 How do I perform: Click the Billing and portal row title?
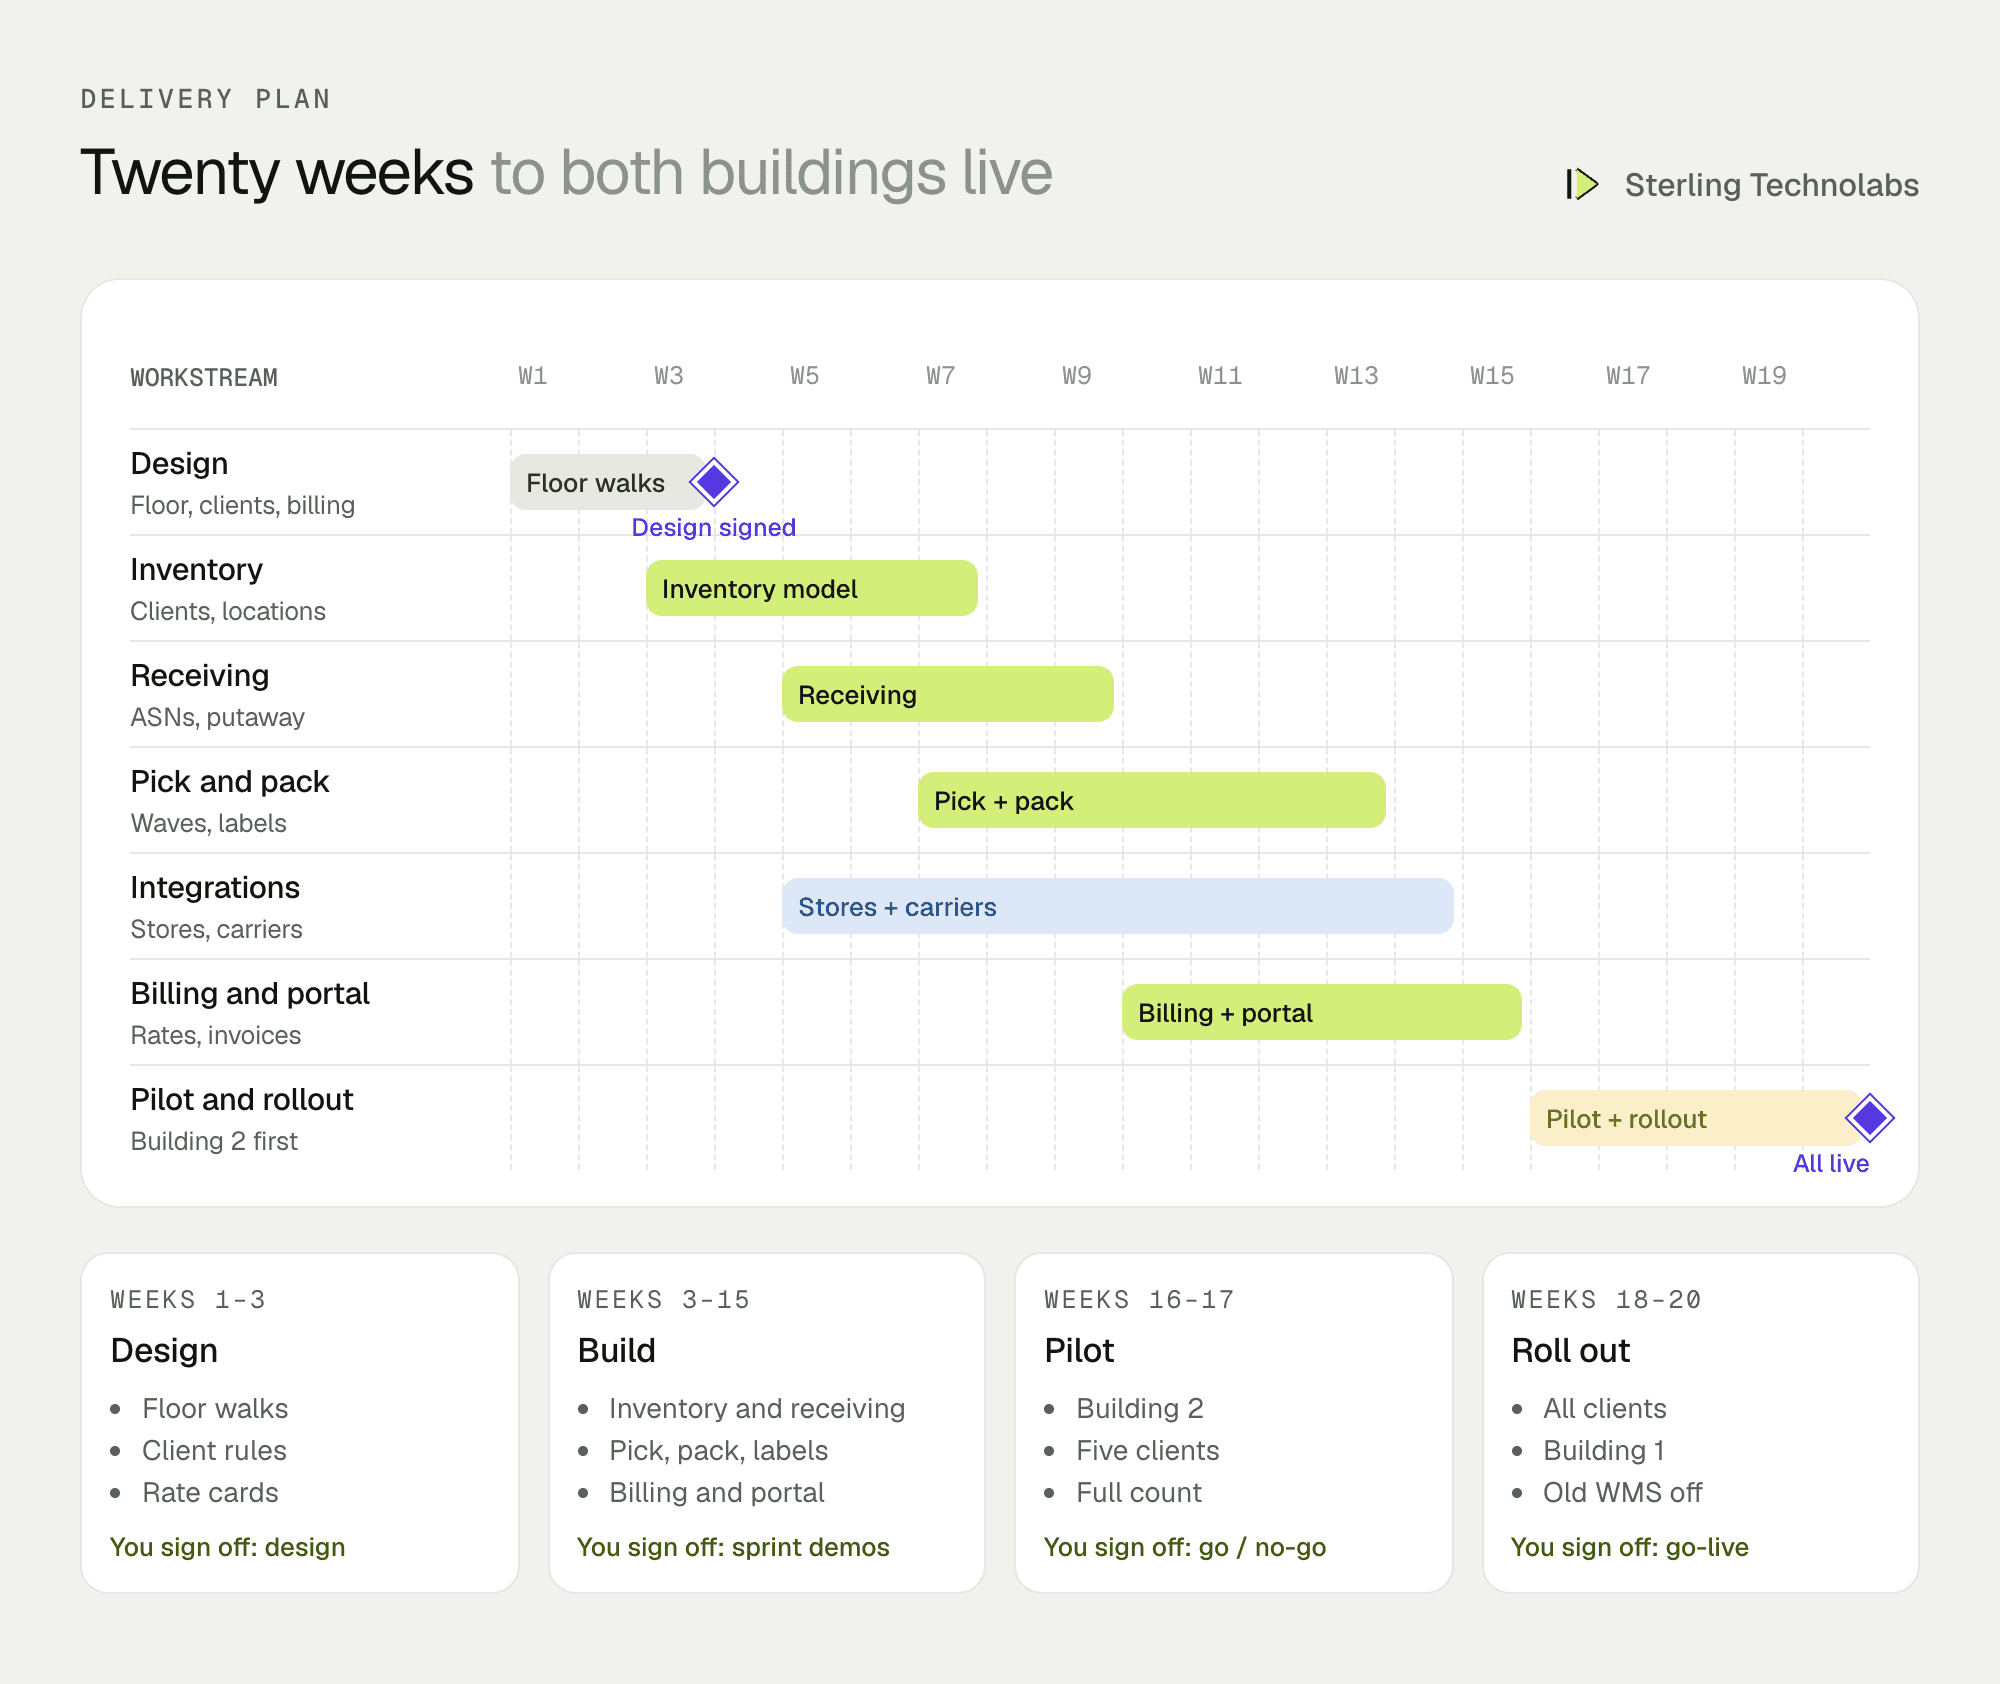click(250, 994)
